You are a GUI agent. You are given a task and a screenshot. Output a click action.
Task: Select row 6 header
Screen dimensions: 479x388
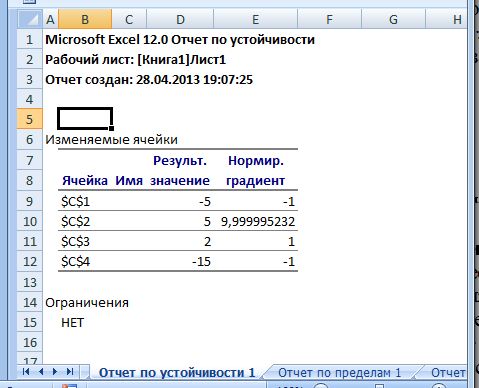[x=30, y=139]
